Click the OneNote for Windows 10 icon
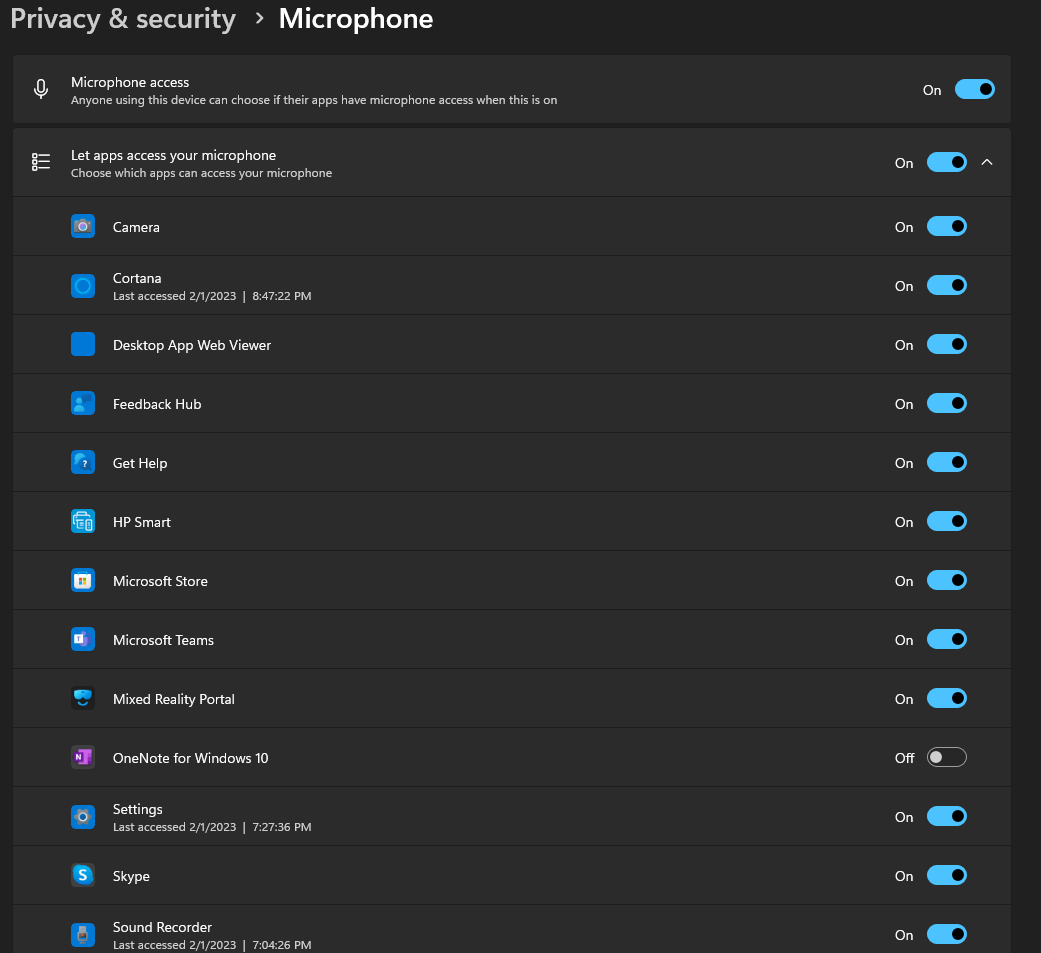This screenshot has width=1041, height=953. coord(83,758)
